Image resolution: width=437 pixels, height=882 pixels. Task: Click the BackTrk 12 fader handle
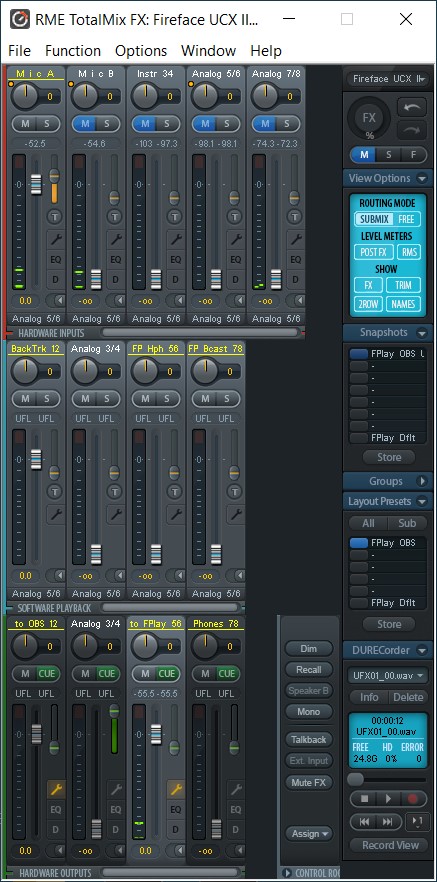coord(36,460)
